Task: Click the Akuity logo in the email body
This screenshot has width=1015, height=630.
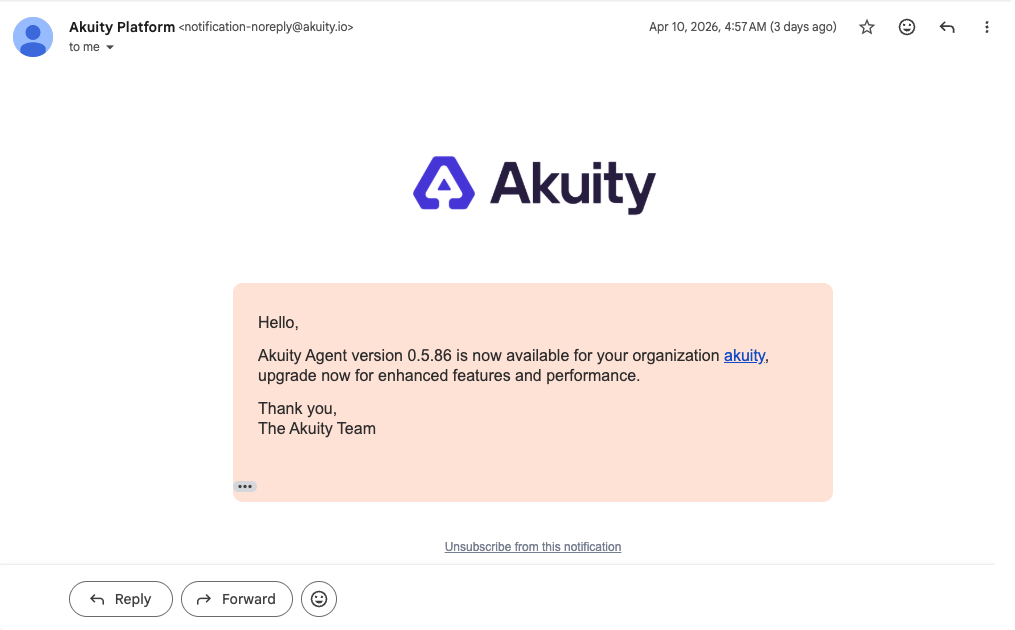Action: point(533,184)
